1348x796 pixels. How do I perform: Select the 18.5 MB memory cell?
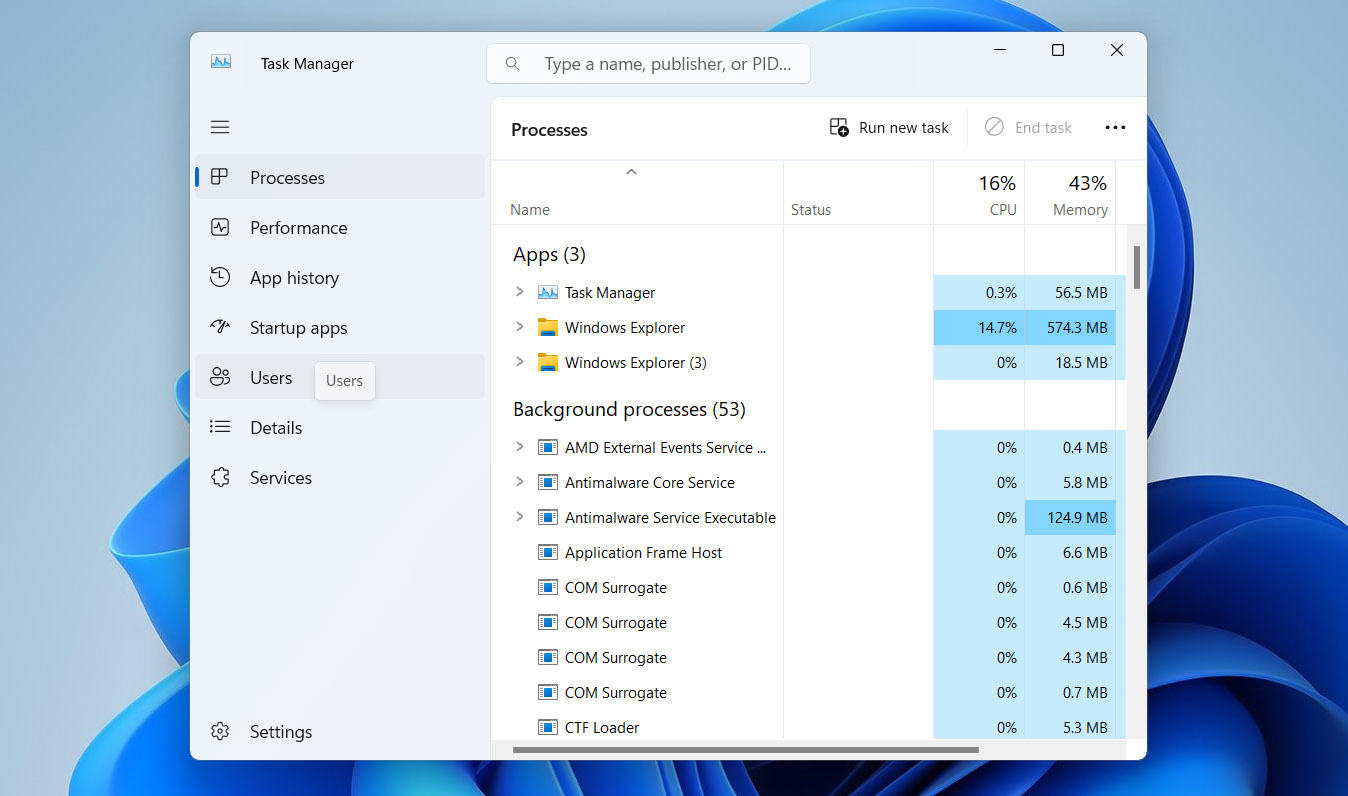pyautogui.click(x=1070, y=362)
